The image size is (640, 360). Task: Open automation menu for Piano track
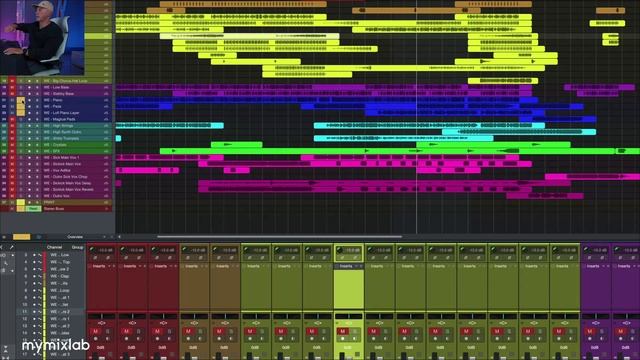(106, 100)
